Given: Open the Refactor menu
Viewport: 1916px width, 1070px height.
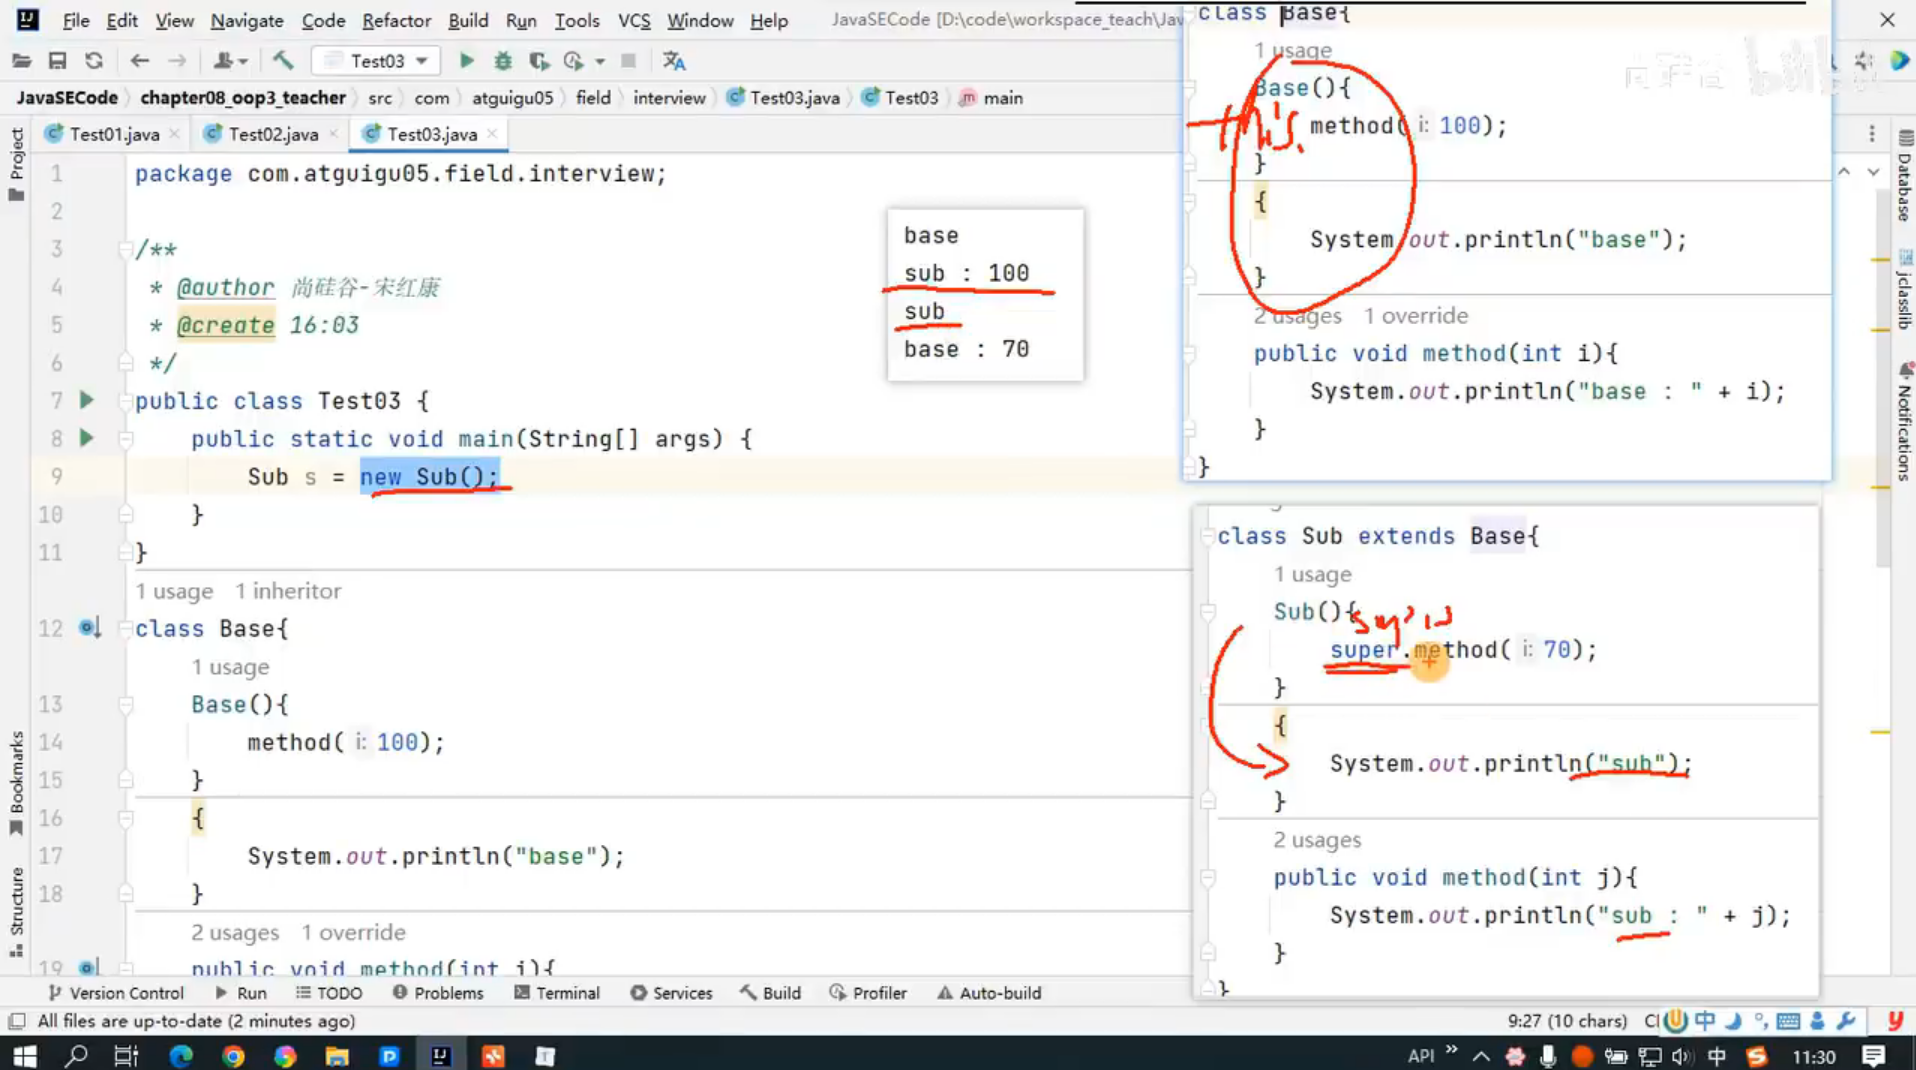Looking at the screenshot, I should tap(396, 20).
